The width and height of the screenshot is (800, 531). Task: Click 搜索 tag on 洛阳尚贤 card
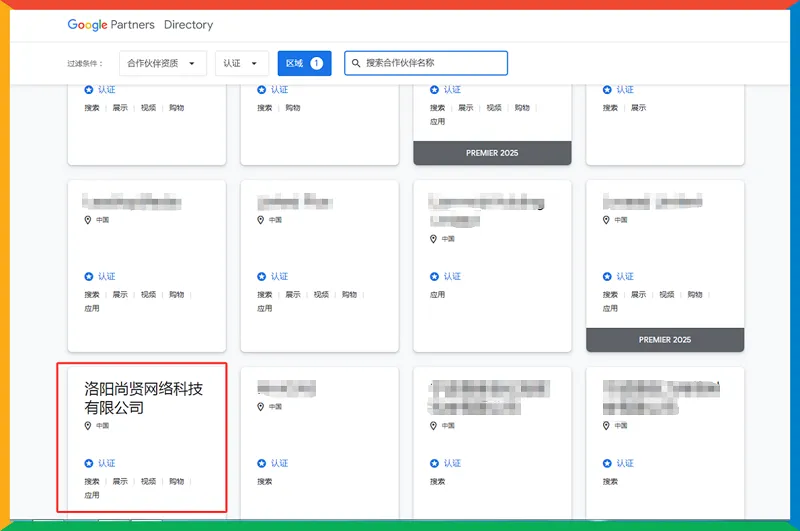92,481
